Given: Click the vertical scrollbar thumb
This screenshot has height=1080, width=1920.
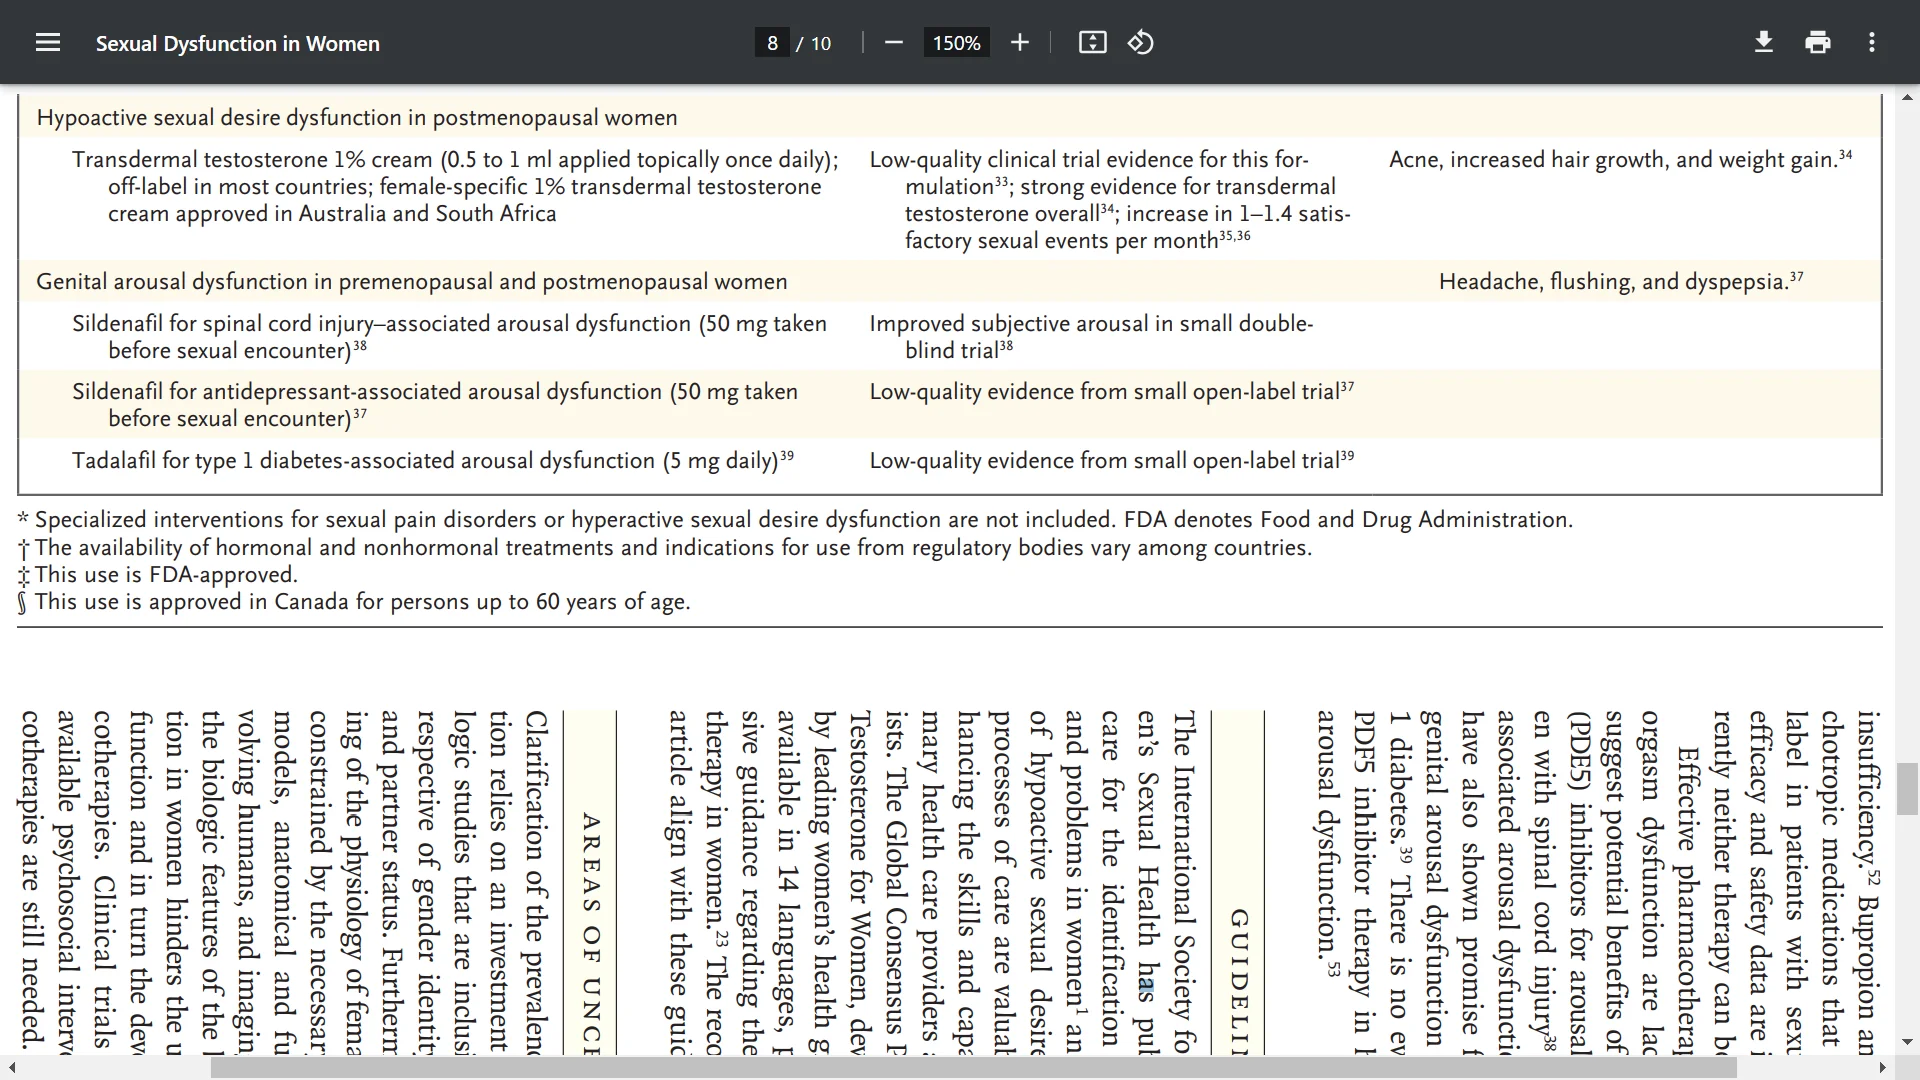Looking at the screenshot, I should 1908,789.
